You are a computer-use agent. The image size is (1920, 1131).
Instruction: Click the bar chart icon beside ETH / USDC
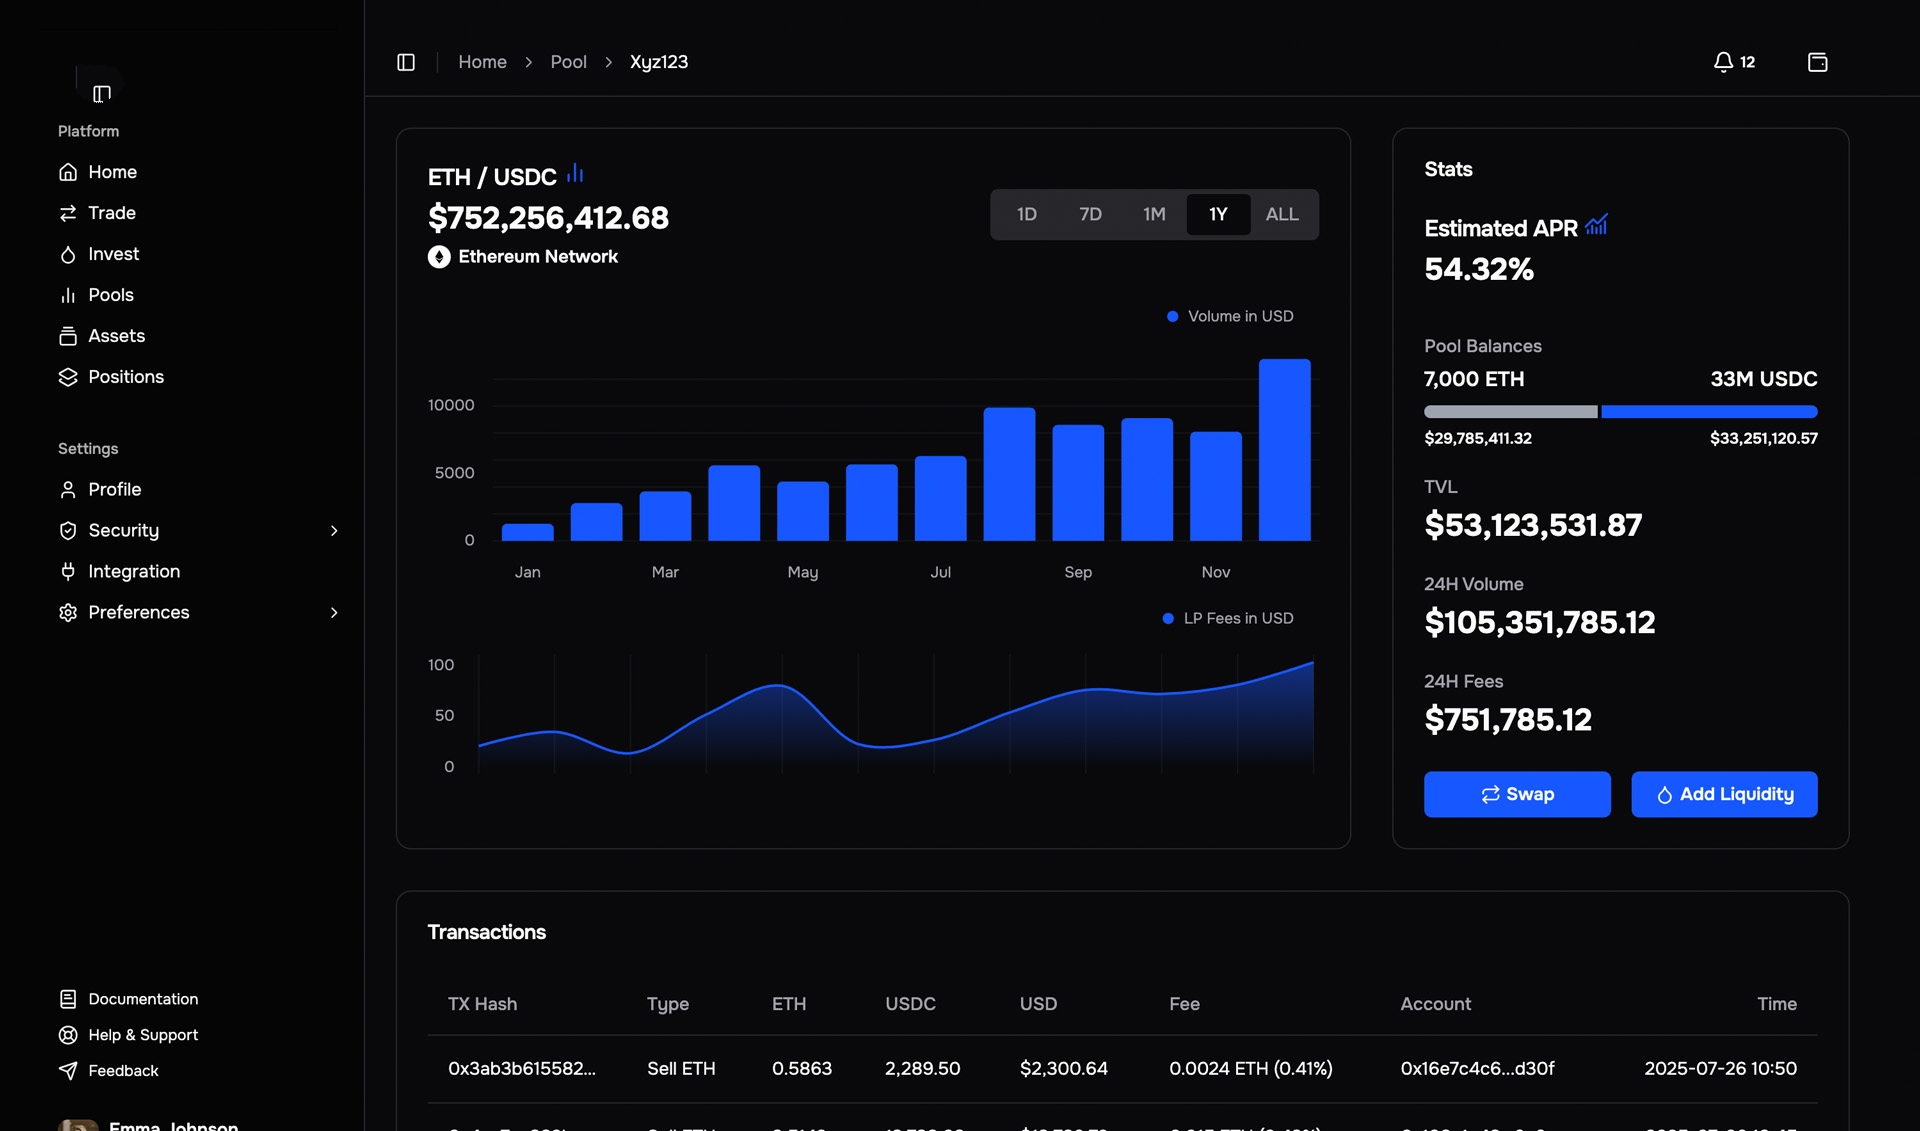coord(575,174)
